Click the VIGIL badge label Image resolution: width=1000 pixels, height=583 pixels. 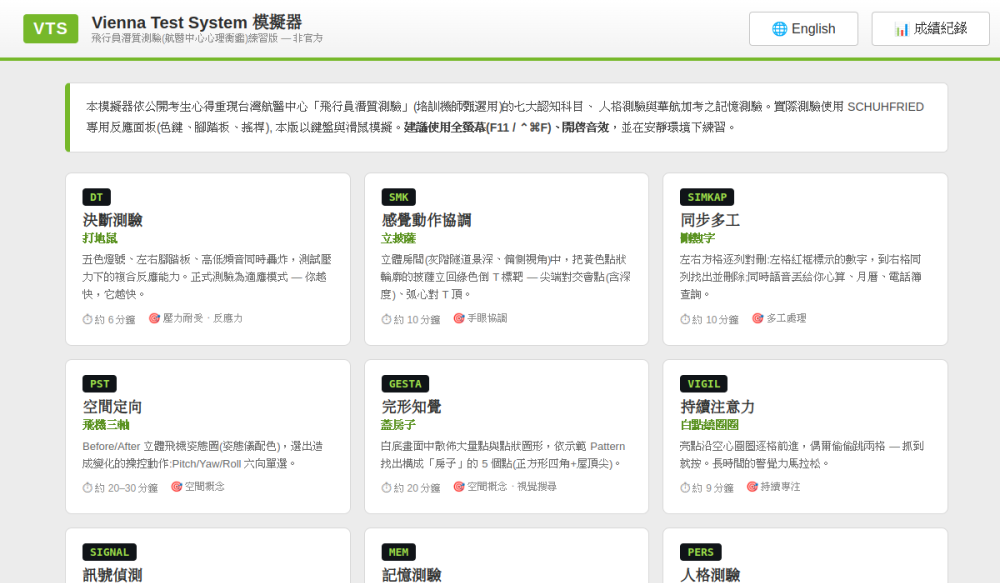(x=703, y=384)
